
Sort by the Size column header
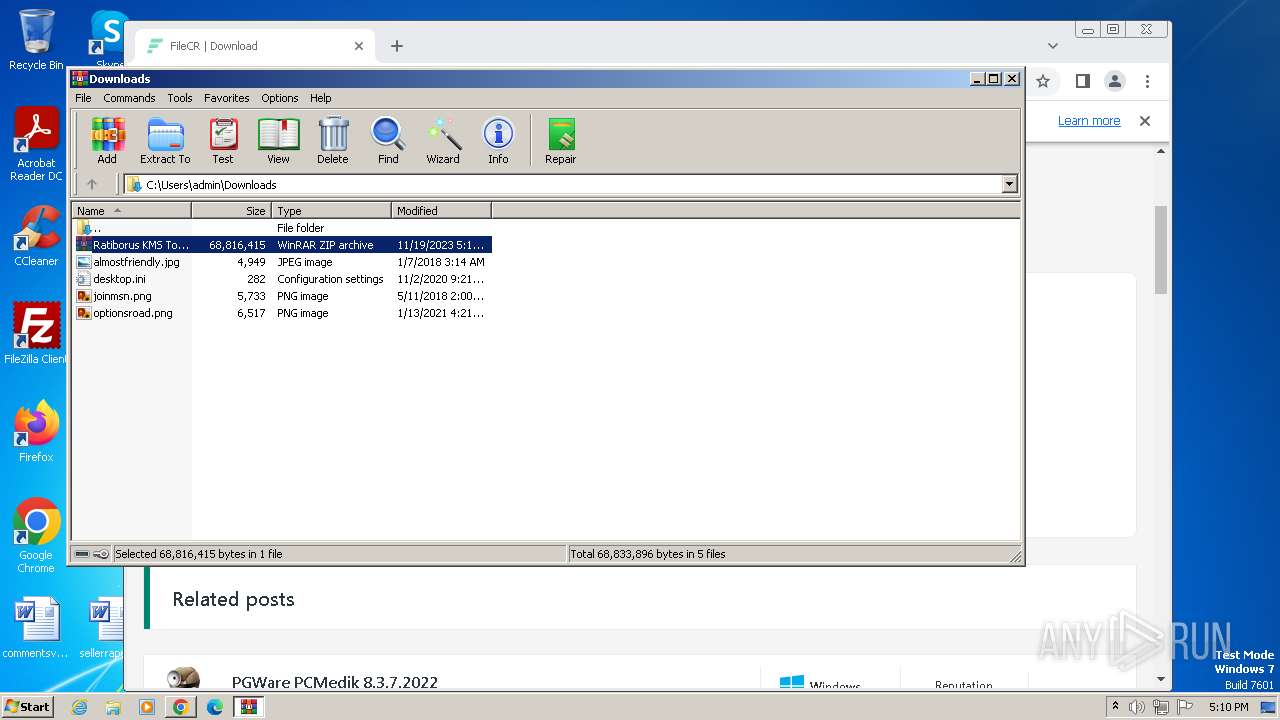pyautogui.click(x=231, y=210)
